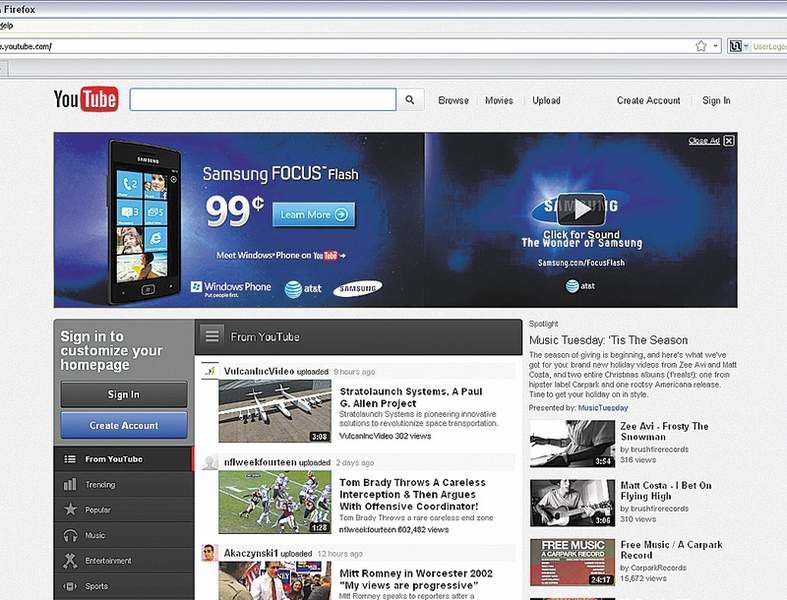Open Tom Brady interception video thumbnail

pos(275,502)
